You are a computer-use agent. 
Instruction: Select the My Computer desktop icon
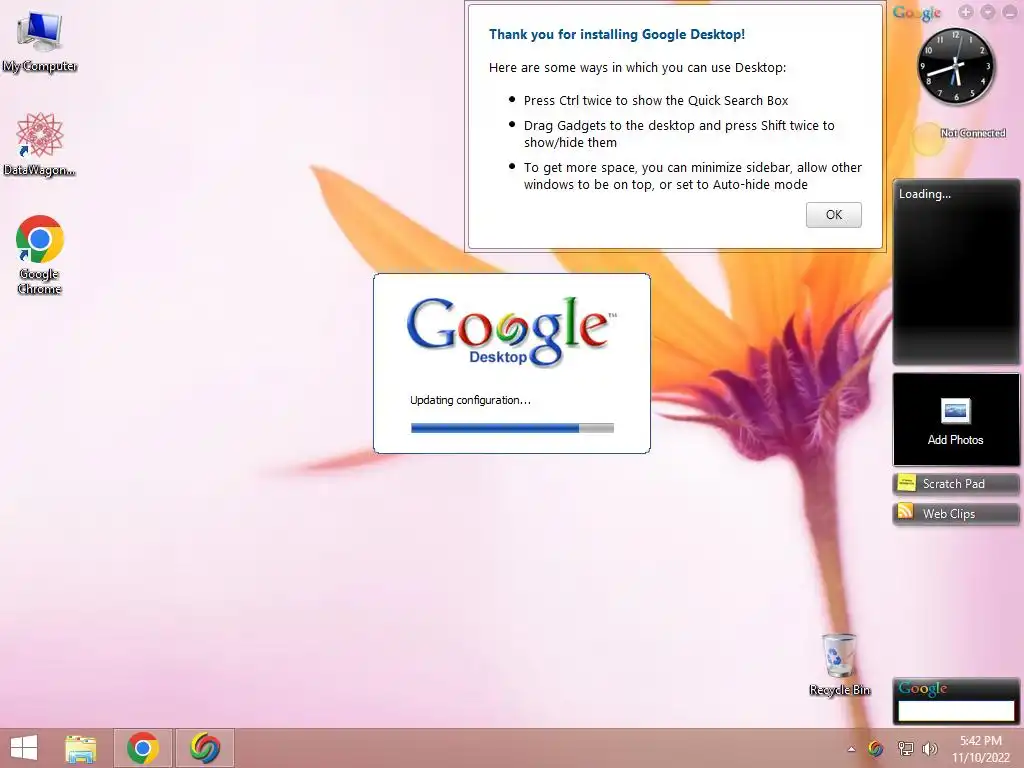pyautogui.click(x=40, y=42)
